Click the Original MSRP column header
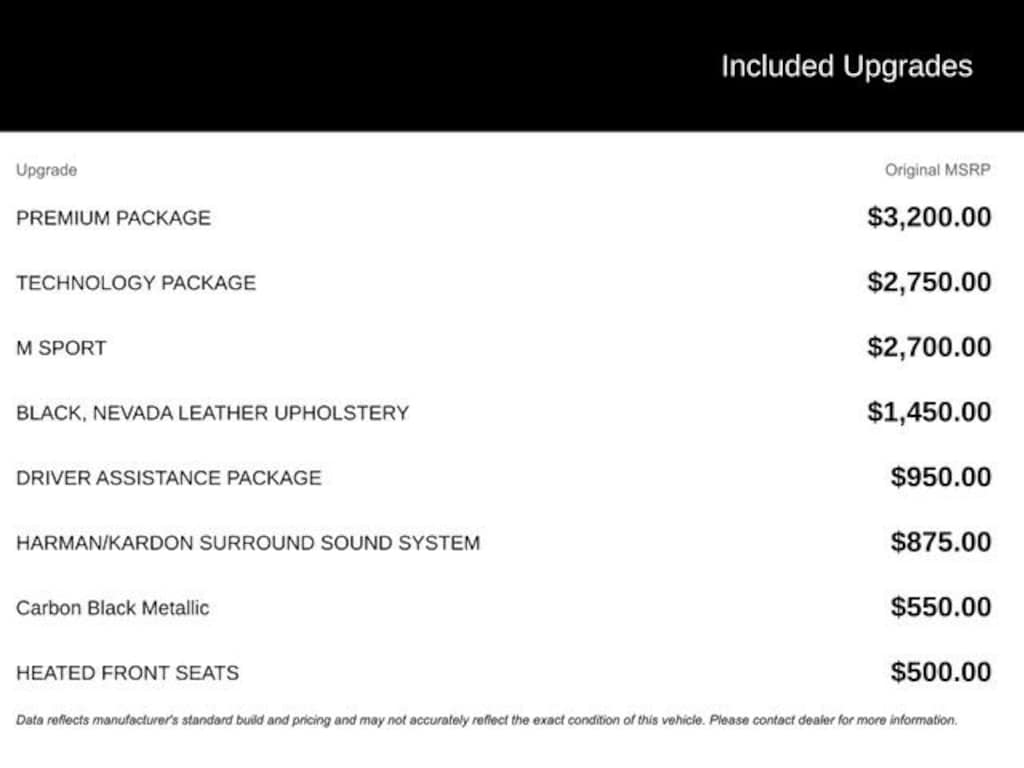 point(937,170)
